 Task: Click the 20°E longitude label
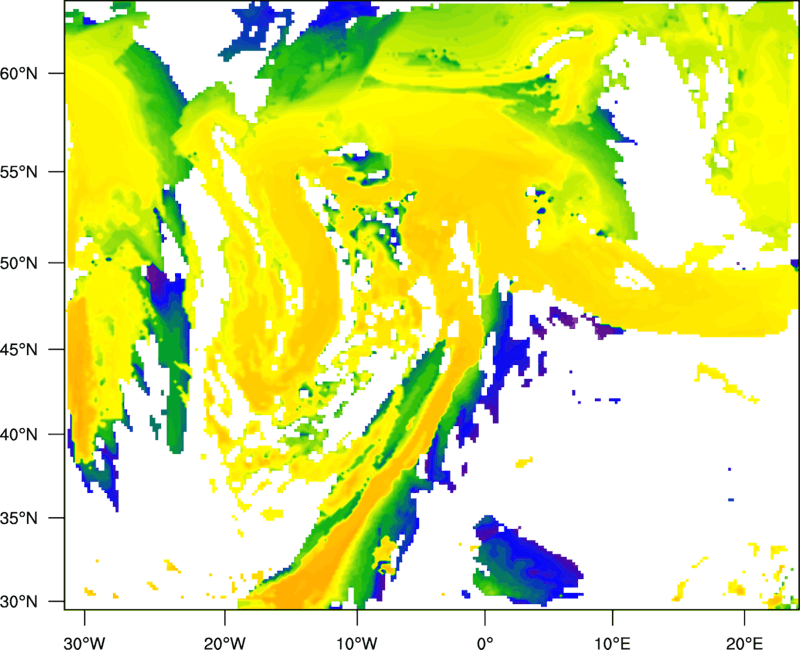click(x=744, y=643)
